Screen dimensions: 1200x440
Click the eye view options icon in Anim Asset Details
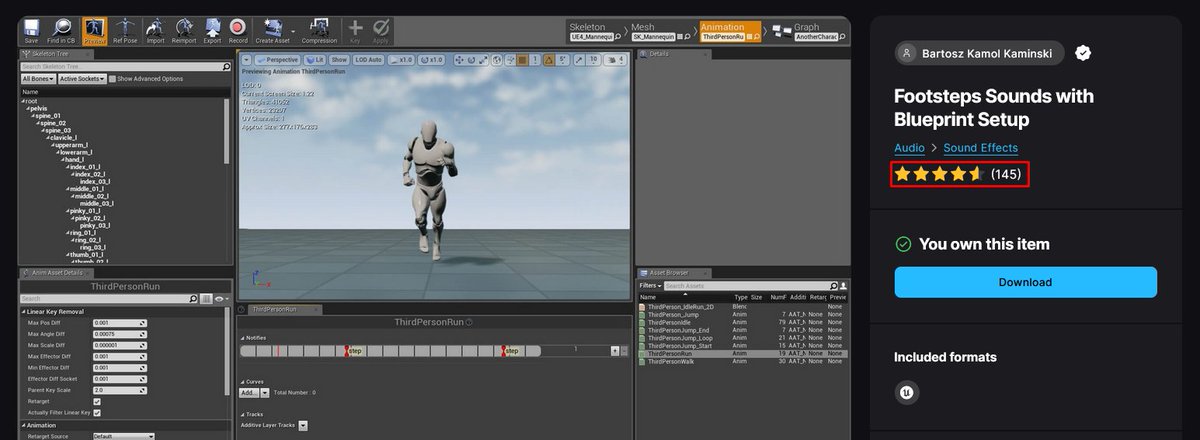pyautogui.click(x=221, y=298)
